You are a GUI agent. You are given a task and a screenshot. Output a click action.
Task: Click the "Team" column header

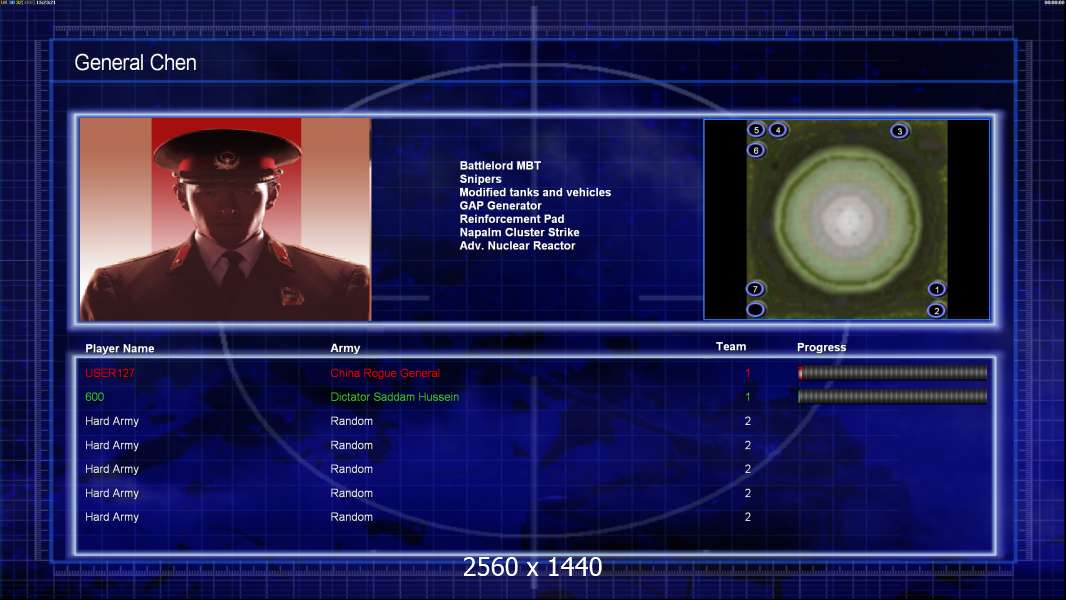pyautogui.click(x=731, y=347)
